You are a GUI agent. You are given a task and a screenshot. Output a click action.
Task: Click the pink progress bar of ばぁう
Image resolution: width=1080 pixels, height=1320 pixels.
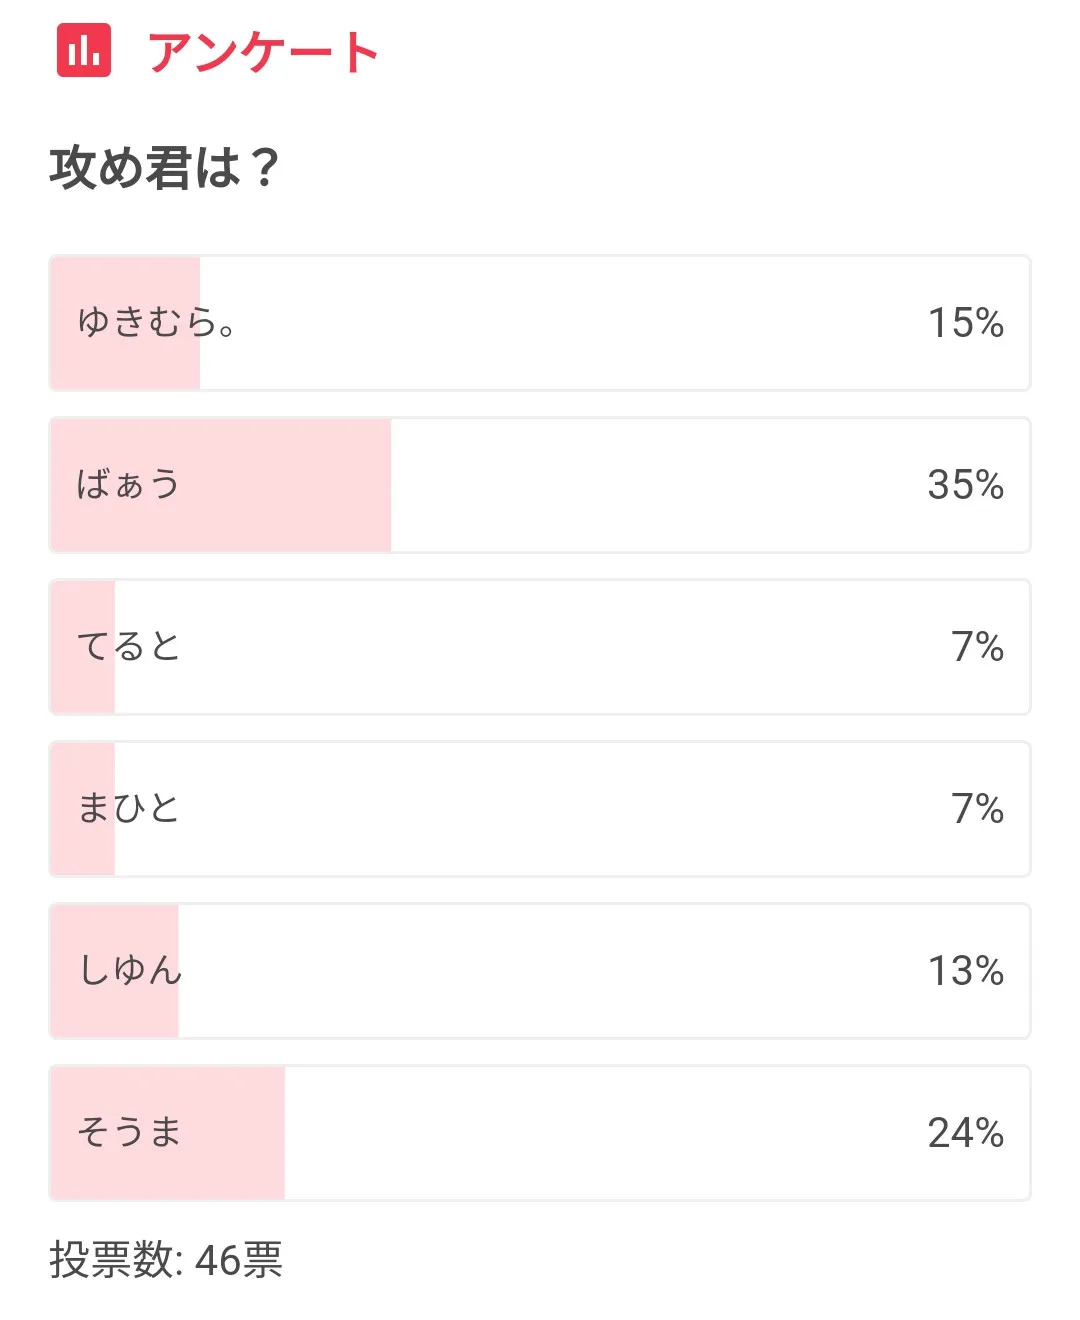[221, 485]
